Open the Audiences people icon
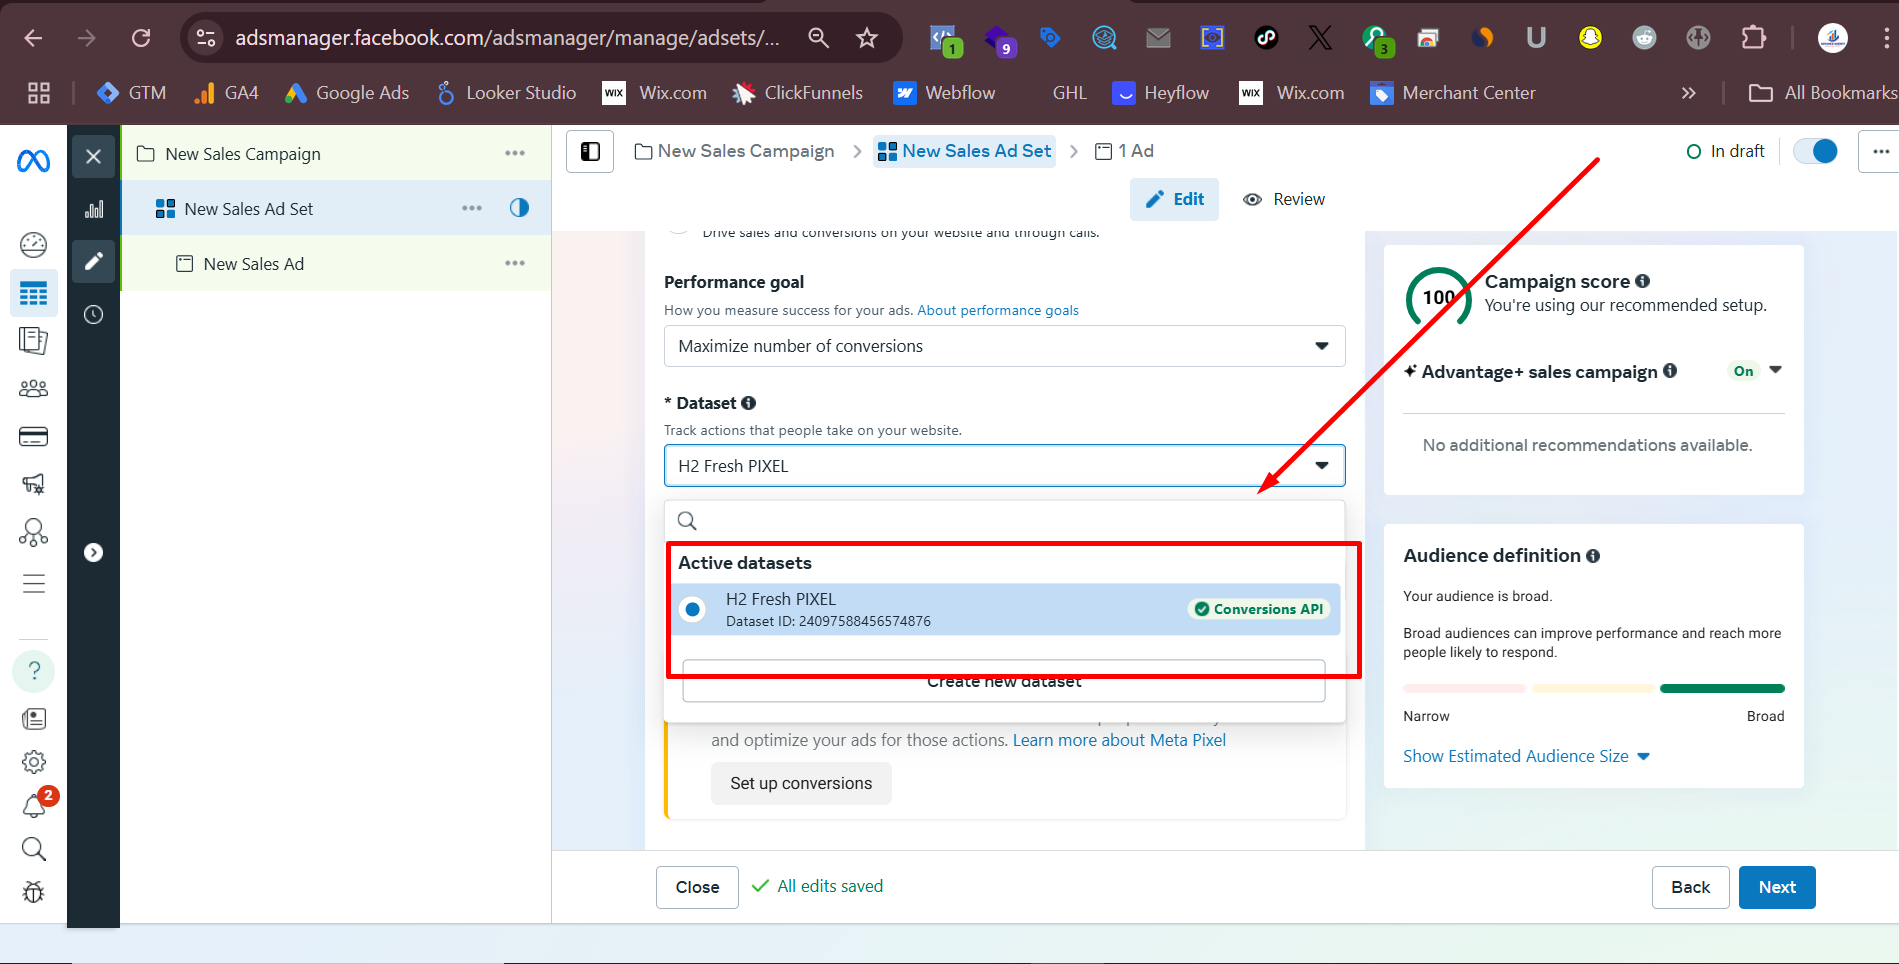1899x964 pixels. [x=33, y=389]
